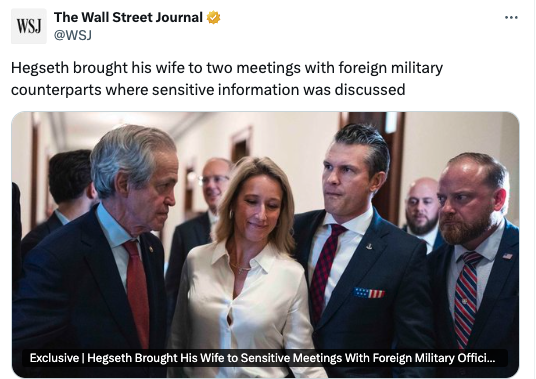
Task: Click the checkered red tie in photo
Action: point(323,270)
